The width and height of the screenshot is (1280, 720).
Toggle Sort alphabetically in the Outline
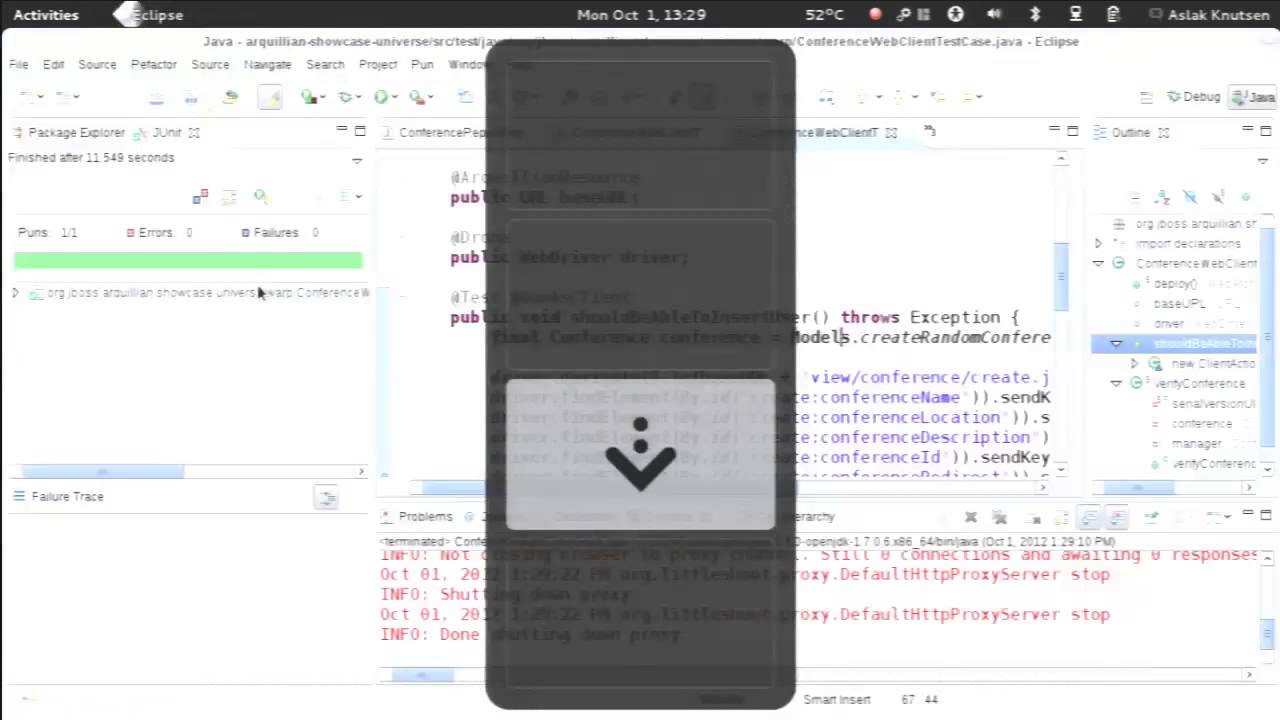tap(1161, 197)
